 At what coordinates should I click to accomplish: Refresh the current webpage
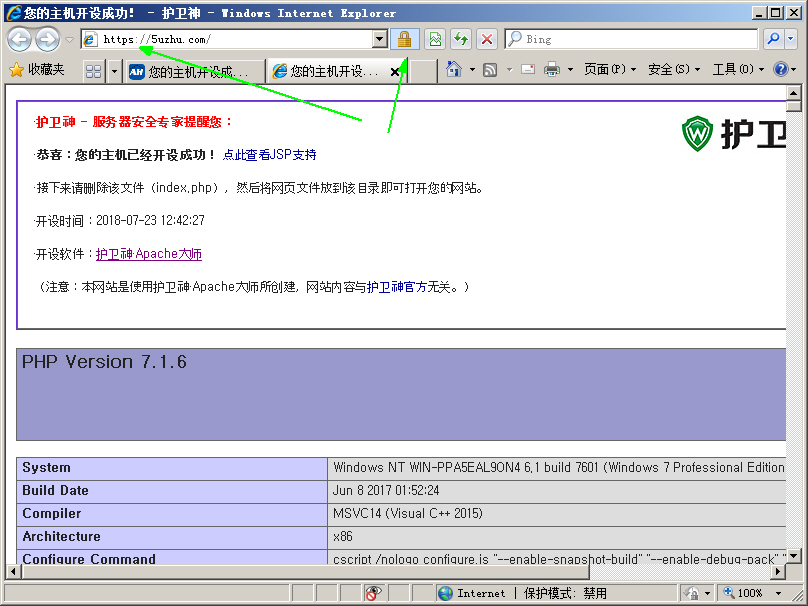[x=460, y=39]
